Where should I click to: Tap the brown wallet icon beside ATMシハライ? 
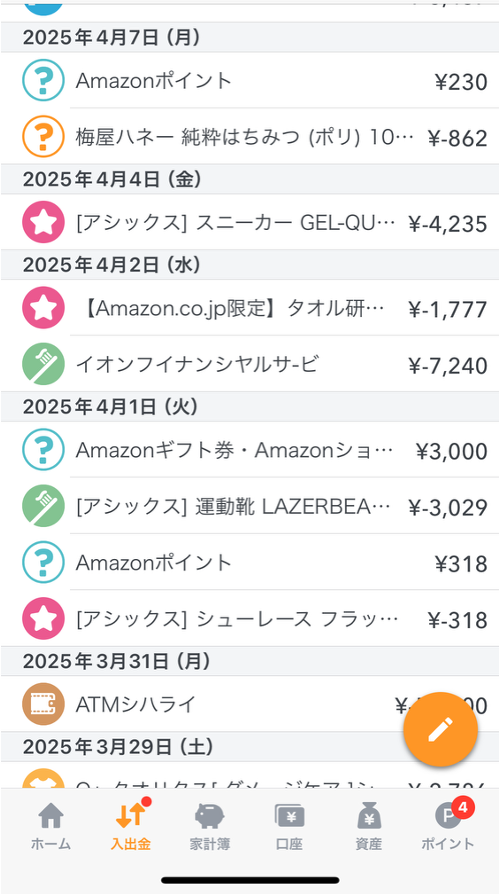[x=43, y=704]
